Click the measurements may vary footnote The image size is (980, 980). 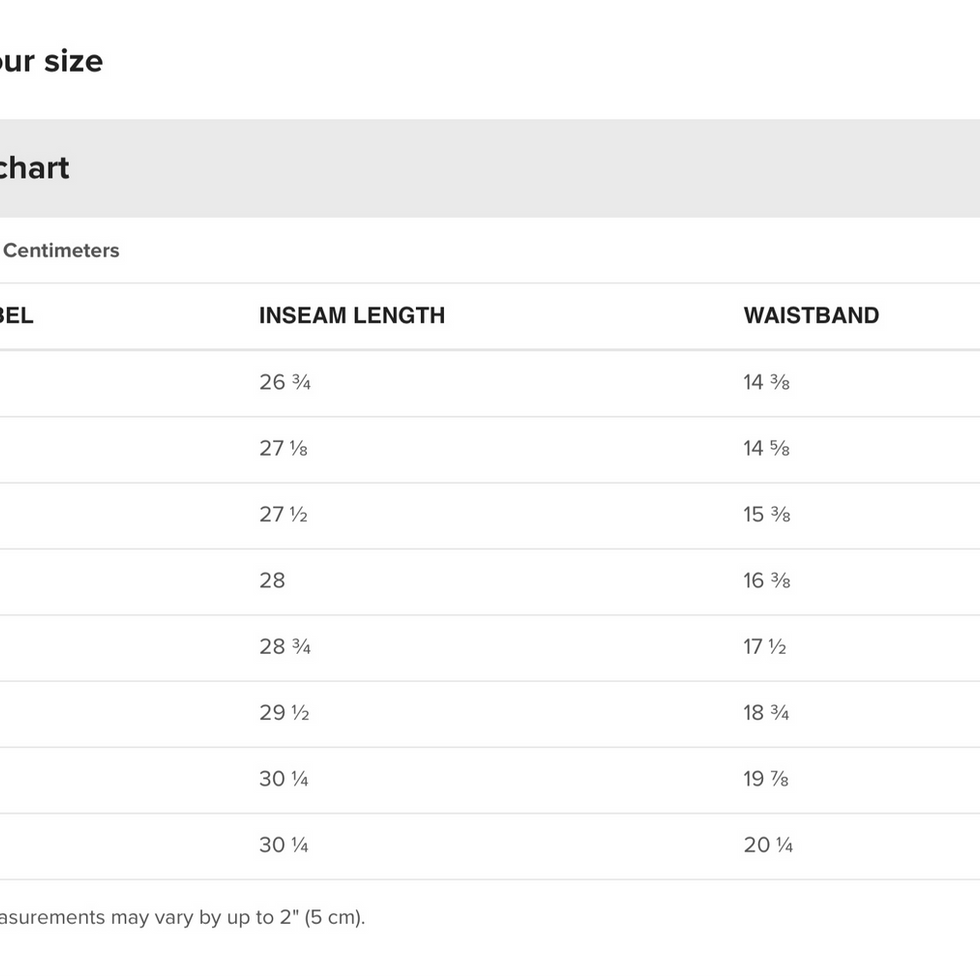coord(180,916)
